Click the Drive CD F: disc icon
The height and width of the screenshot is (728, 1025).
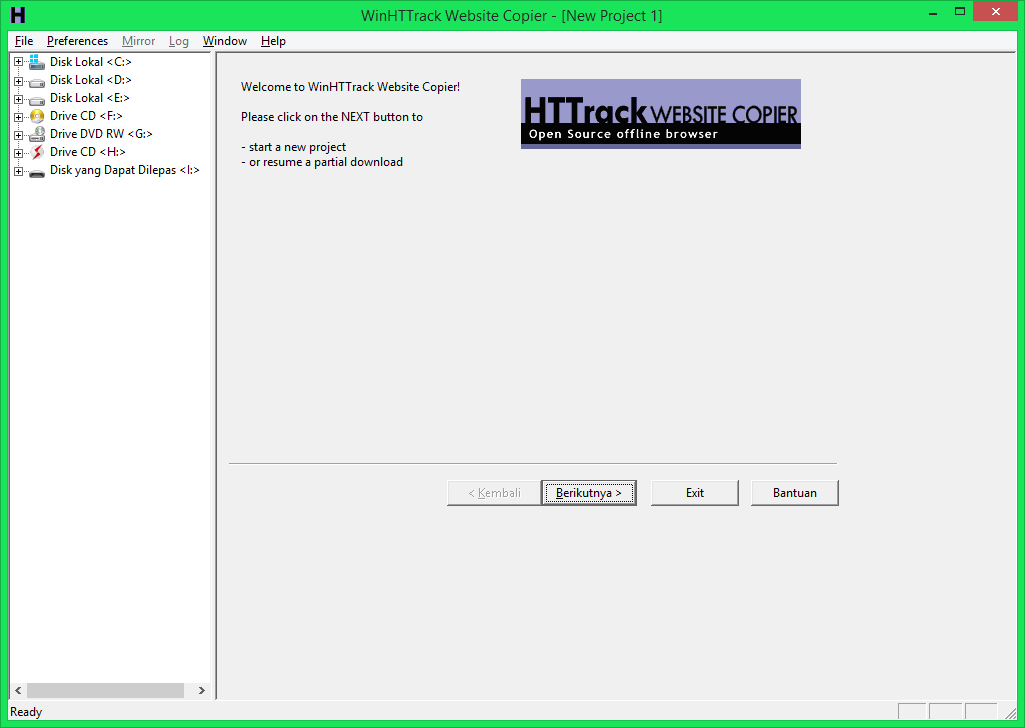(x=37, y=116)
